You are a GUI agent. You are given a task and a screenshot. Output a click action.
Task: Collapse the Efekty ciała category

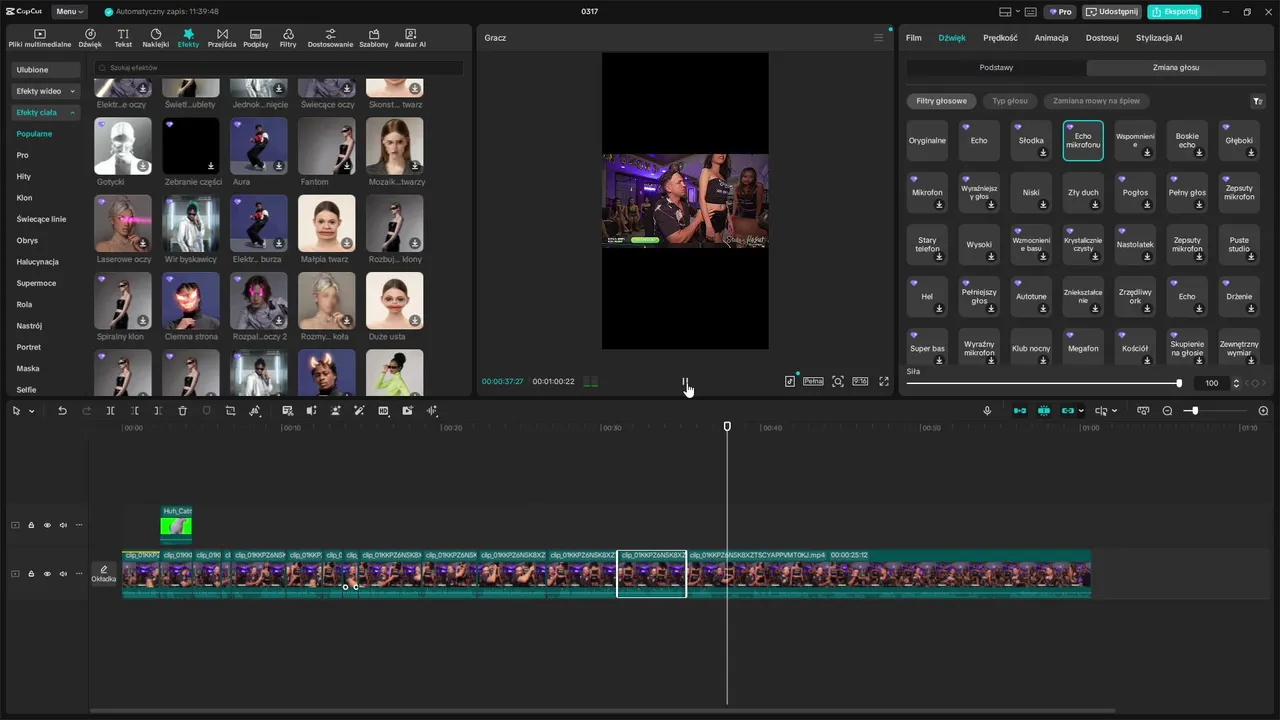pyautogui.click(x=45, y=112)
